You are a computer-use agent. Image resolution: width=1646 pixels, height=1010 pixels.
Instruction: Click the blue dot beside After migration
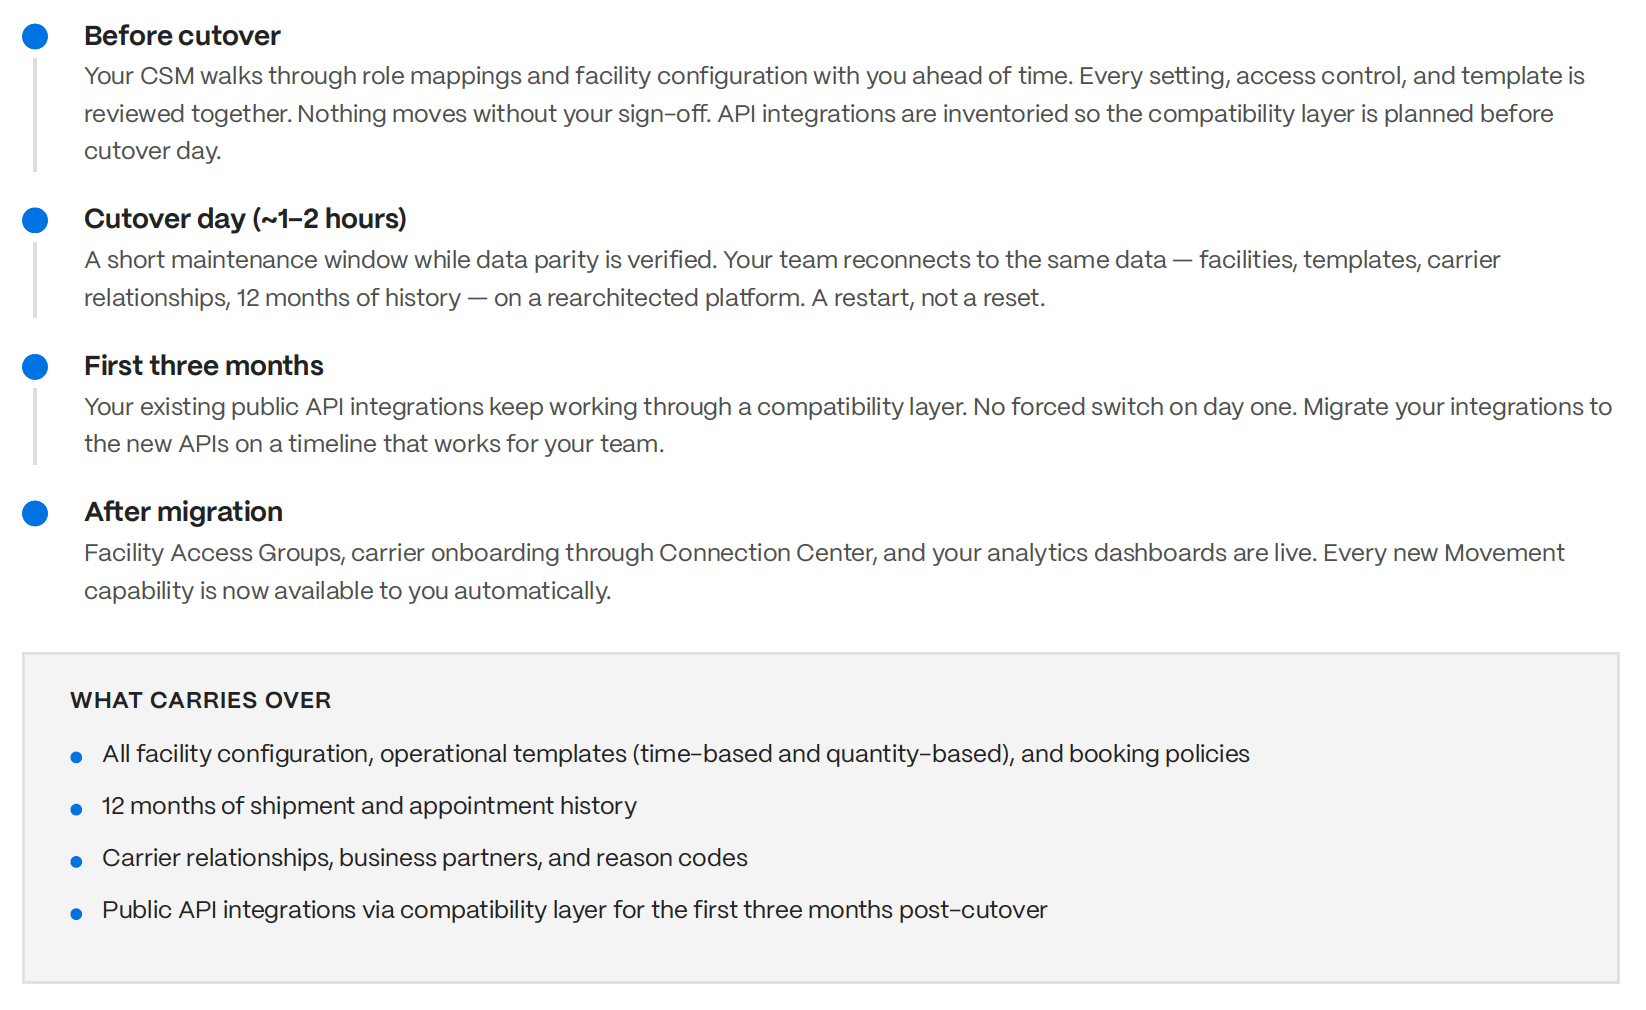pos(35,513)
